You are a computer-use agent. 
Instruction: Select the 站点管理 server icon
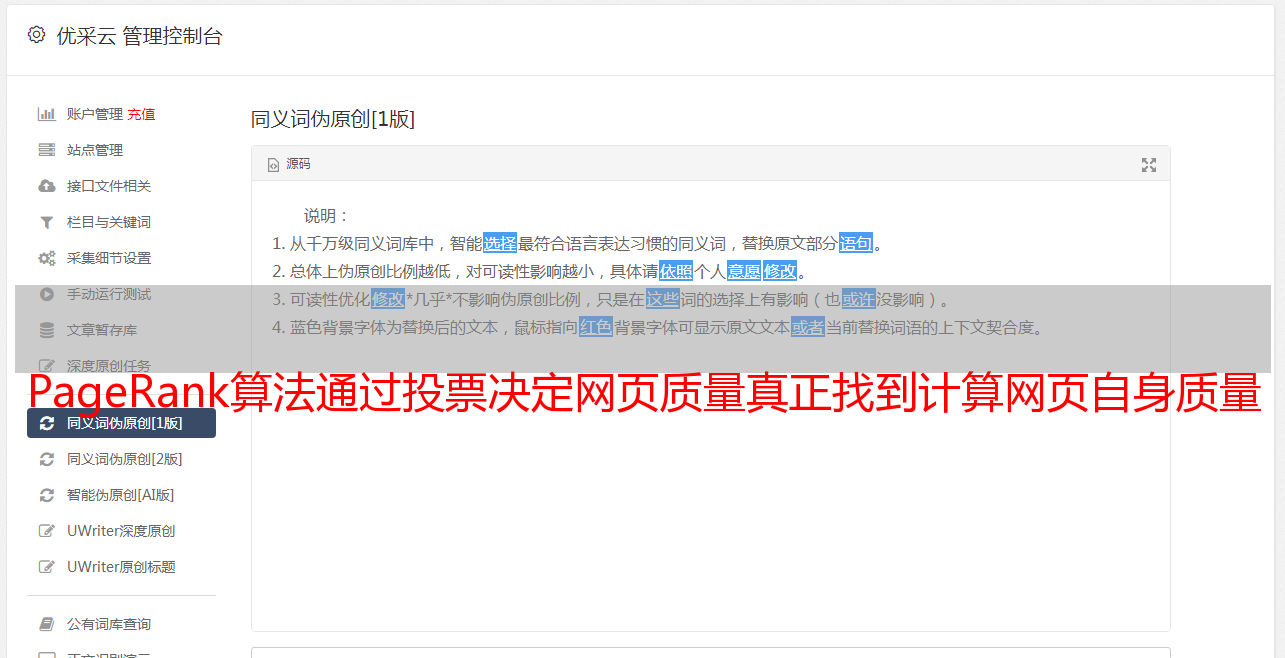pyautogui.click(x=46, y=150)
